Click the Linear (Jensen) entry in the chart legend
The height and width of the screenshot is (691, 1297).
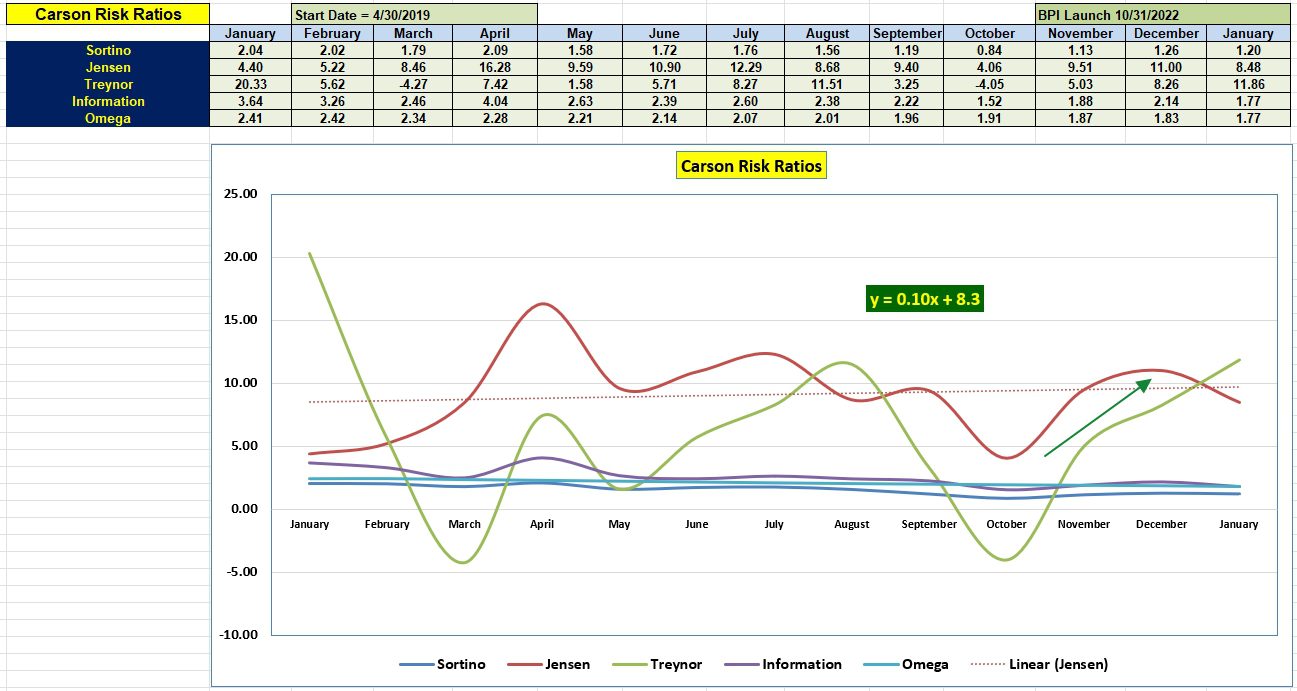[1039, 664]
